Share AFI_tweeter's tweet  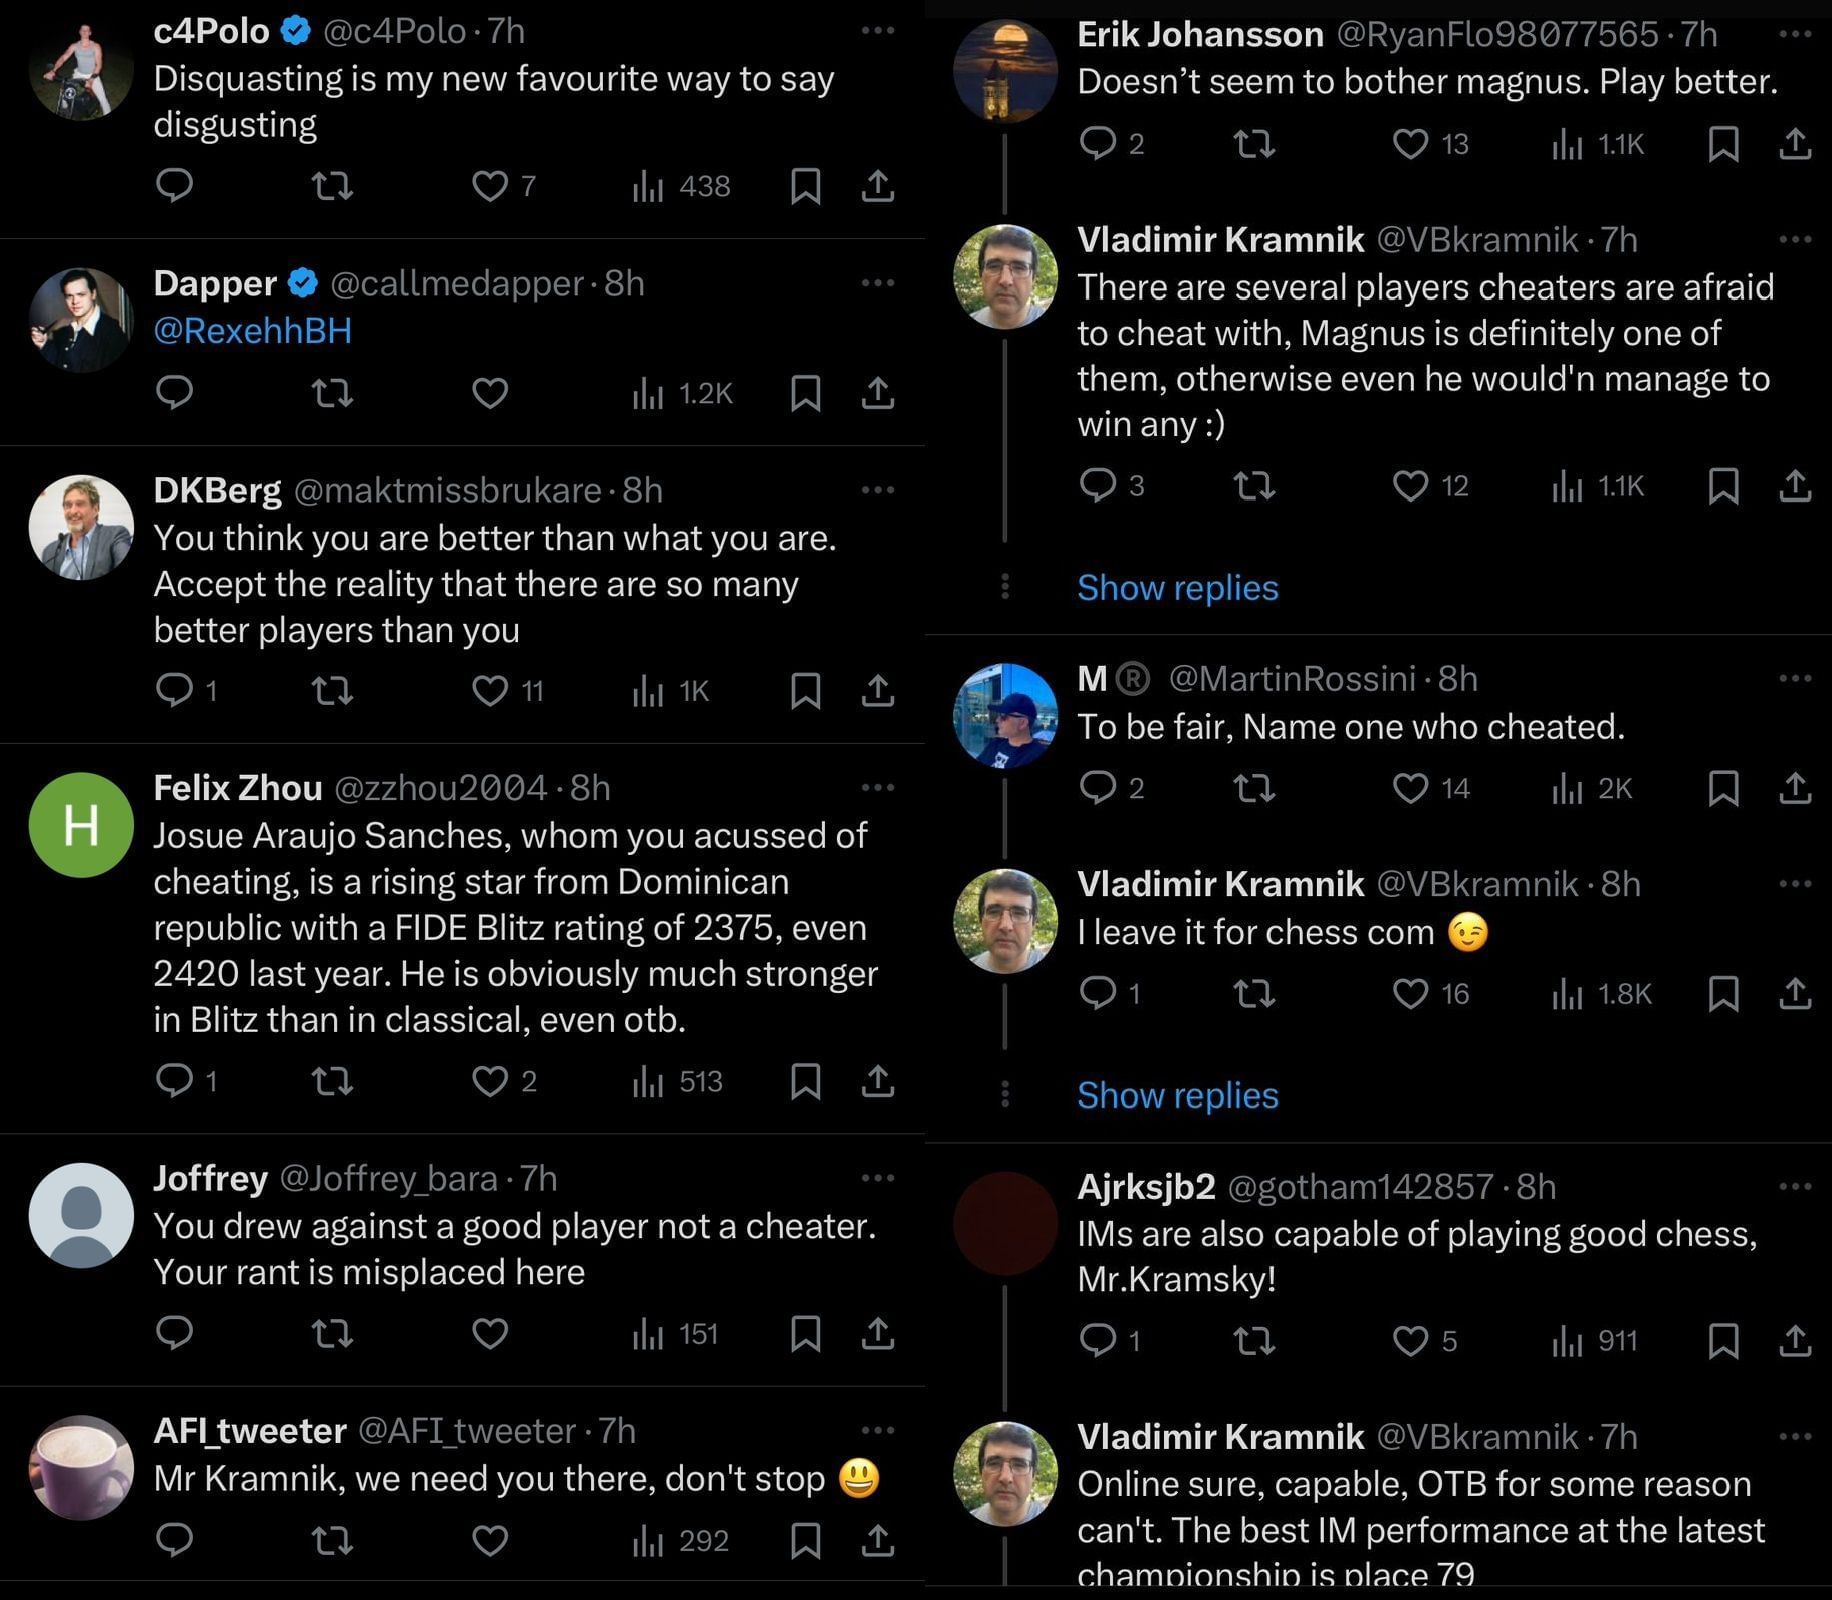pyautogui.click(x=877, y=1540)
